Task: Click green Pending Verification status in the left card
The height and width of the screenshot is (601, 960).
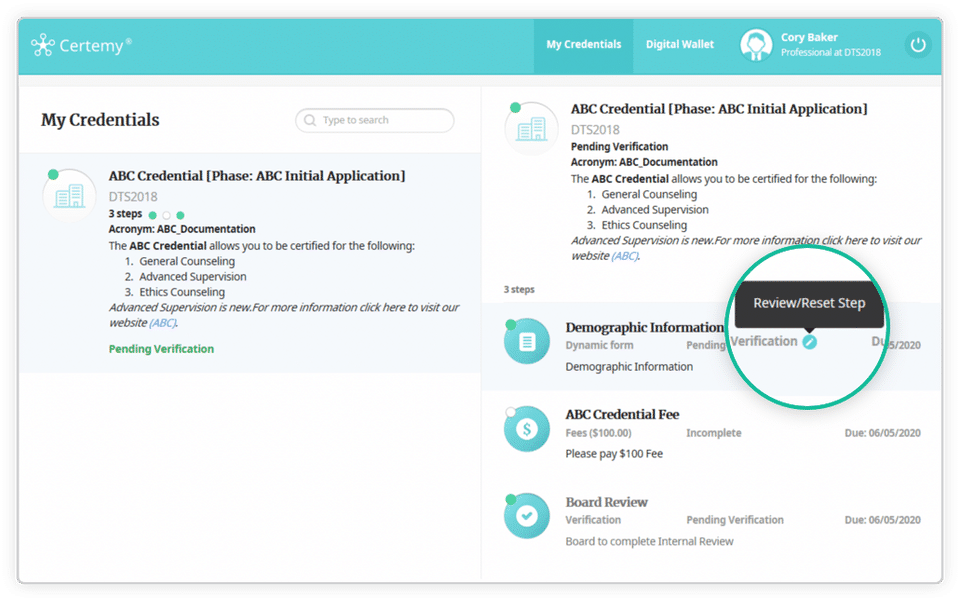Action: pos(161,349)
